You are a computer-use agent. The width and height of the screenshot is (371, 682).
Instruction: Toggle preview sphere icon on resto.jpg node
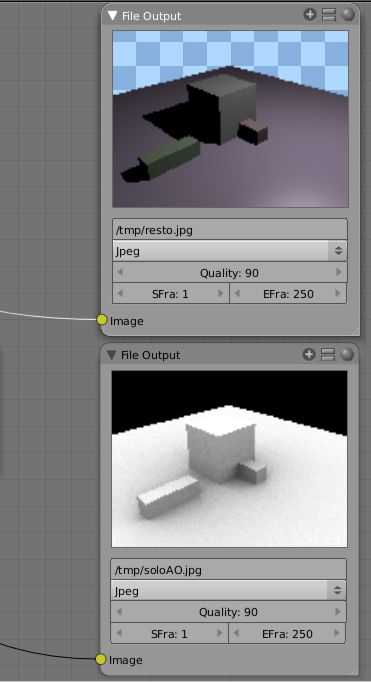click(x=348, y=15)
